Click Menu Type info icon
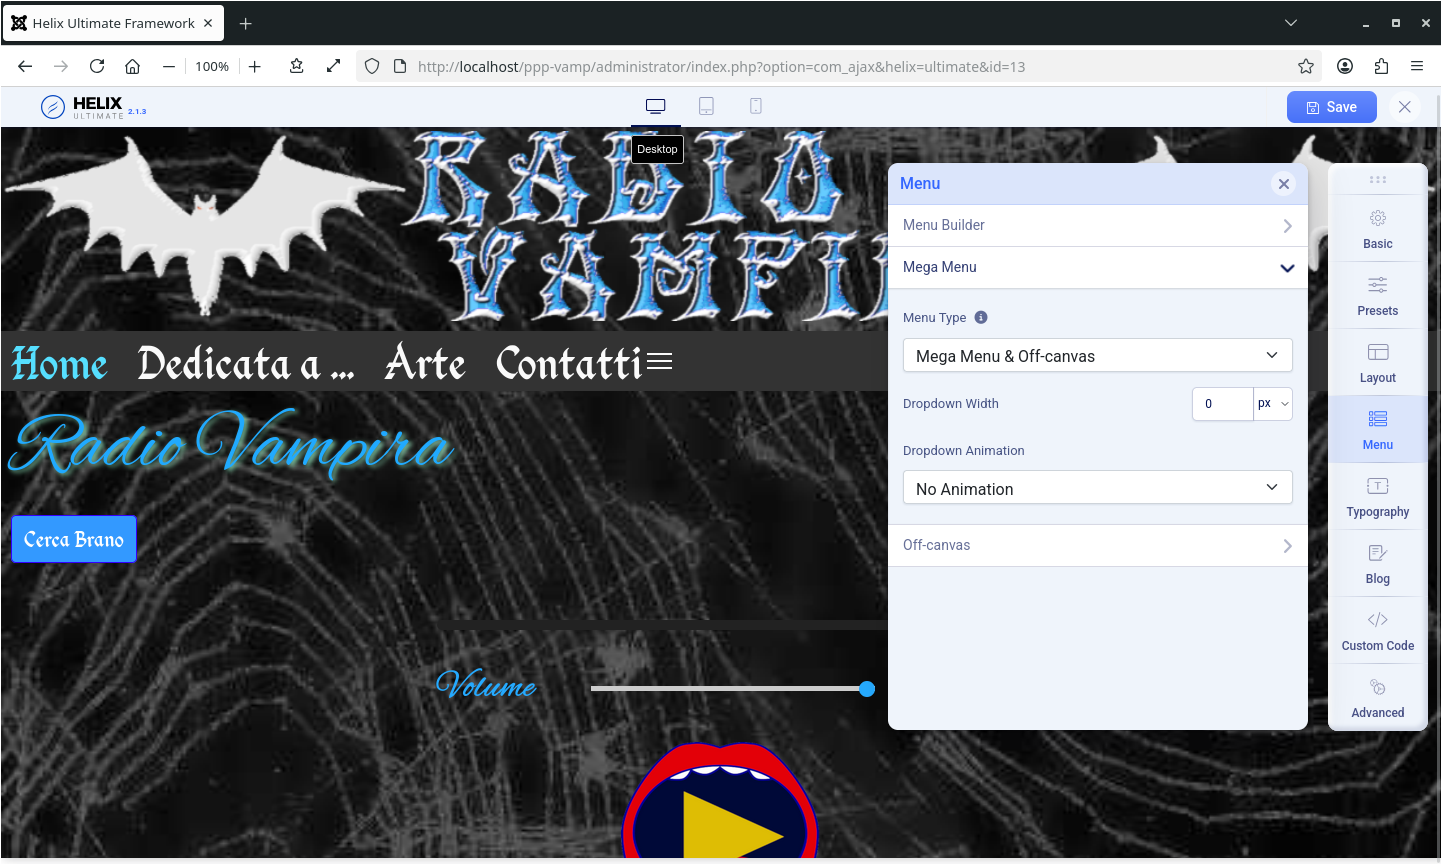 pos(981,318)
